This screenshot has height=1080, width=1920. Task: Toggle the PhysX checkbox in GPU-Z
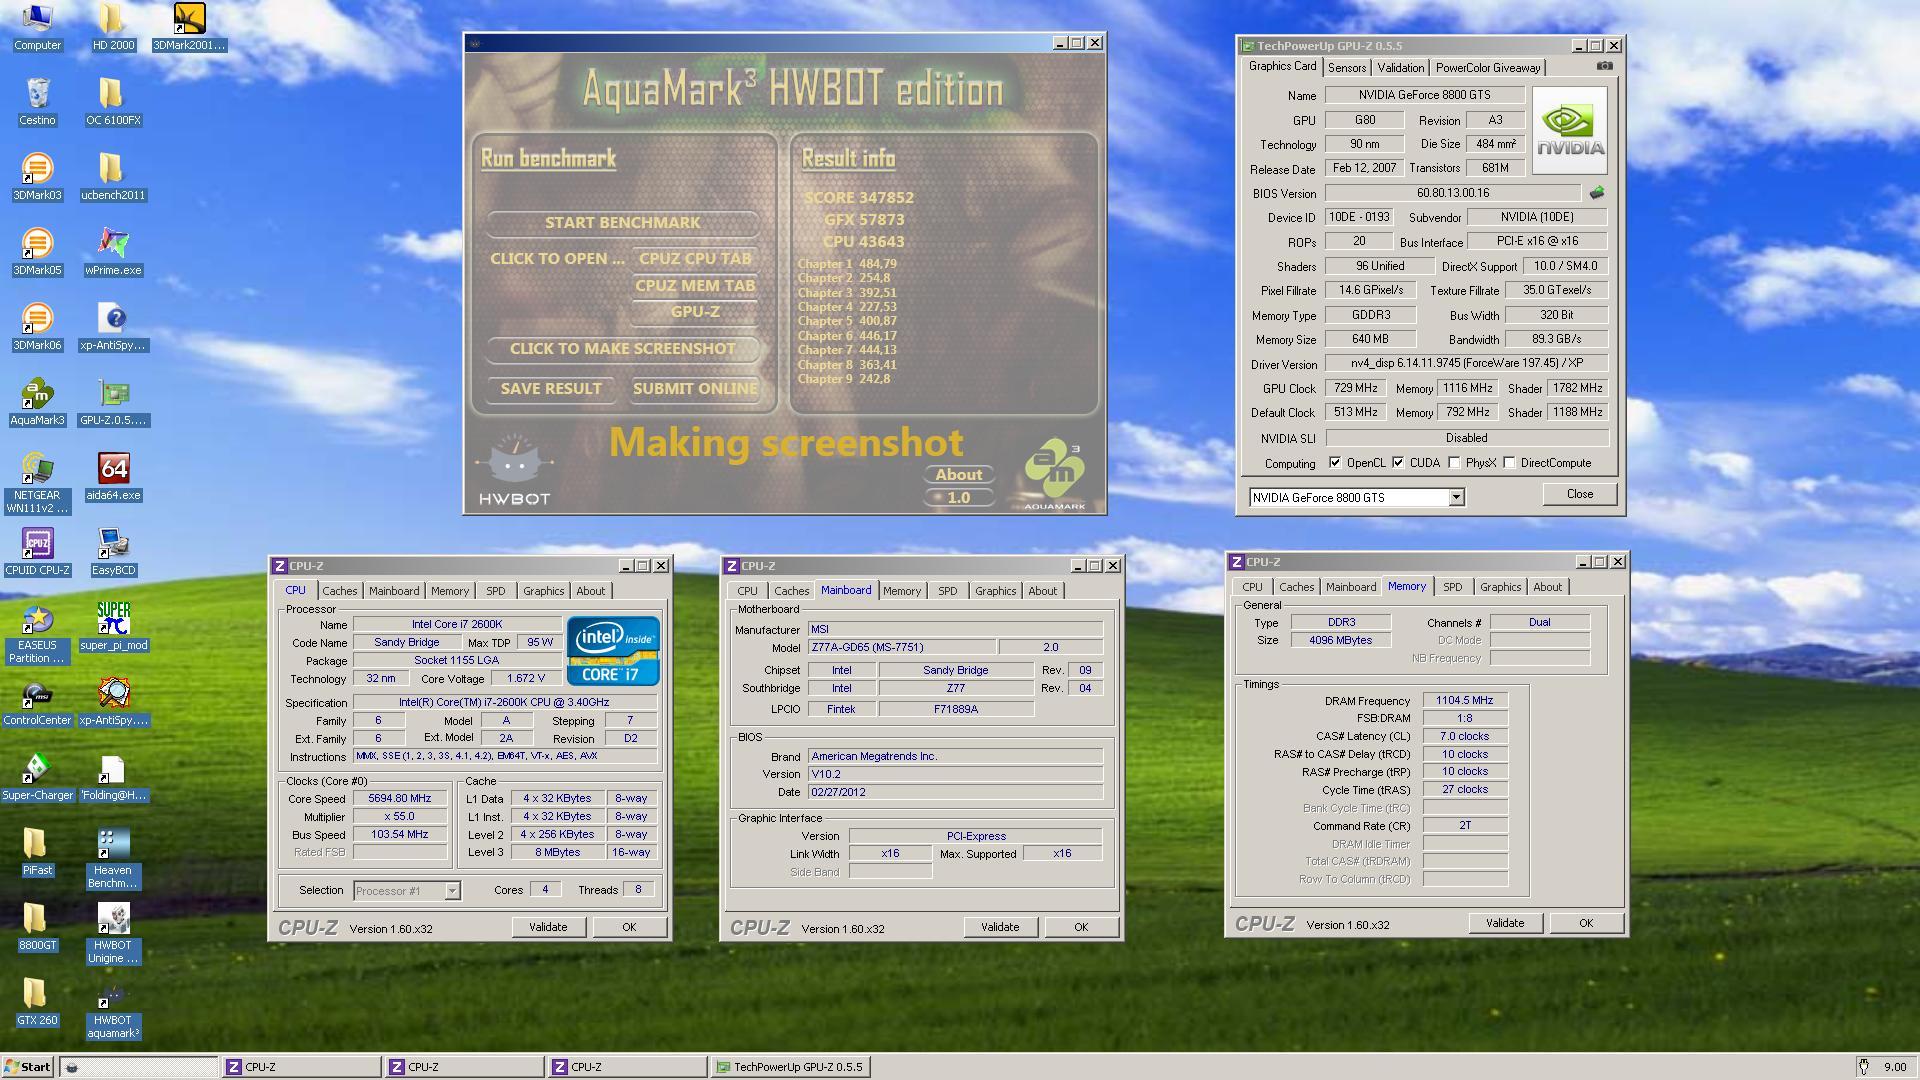pos(1454,462)
